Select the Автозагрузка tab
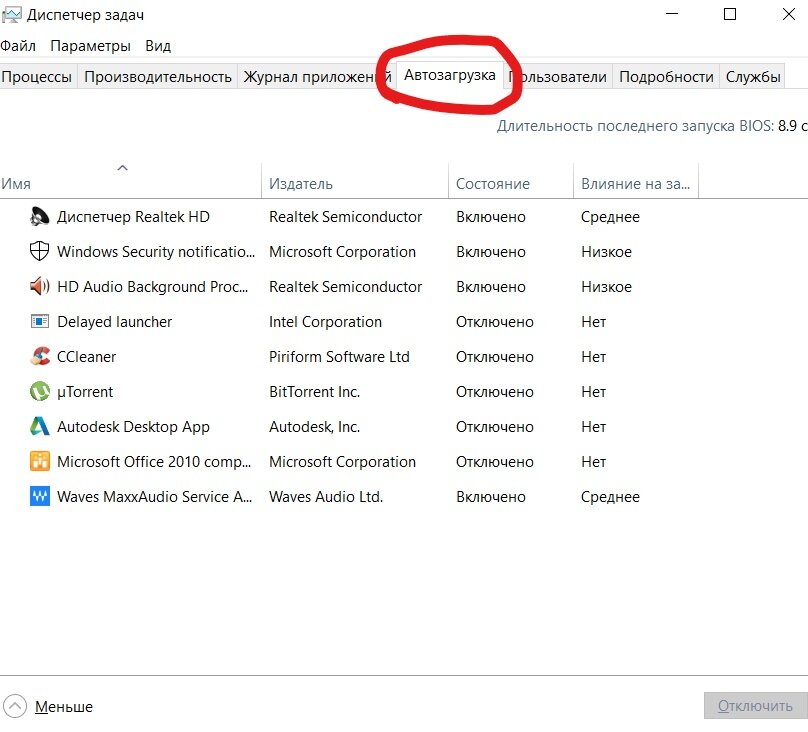808x732 pixels. point(449,75)
